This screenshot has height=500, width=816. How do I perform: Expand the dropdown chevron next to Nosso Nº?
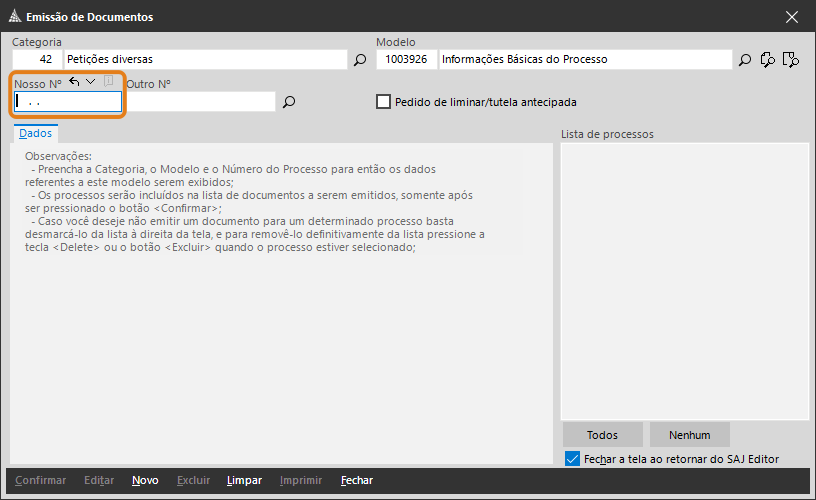91,82
